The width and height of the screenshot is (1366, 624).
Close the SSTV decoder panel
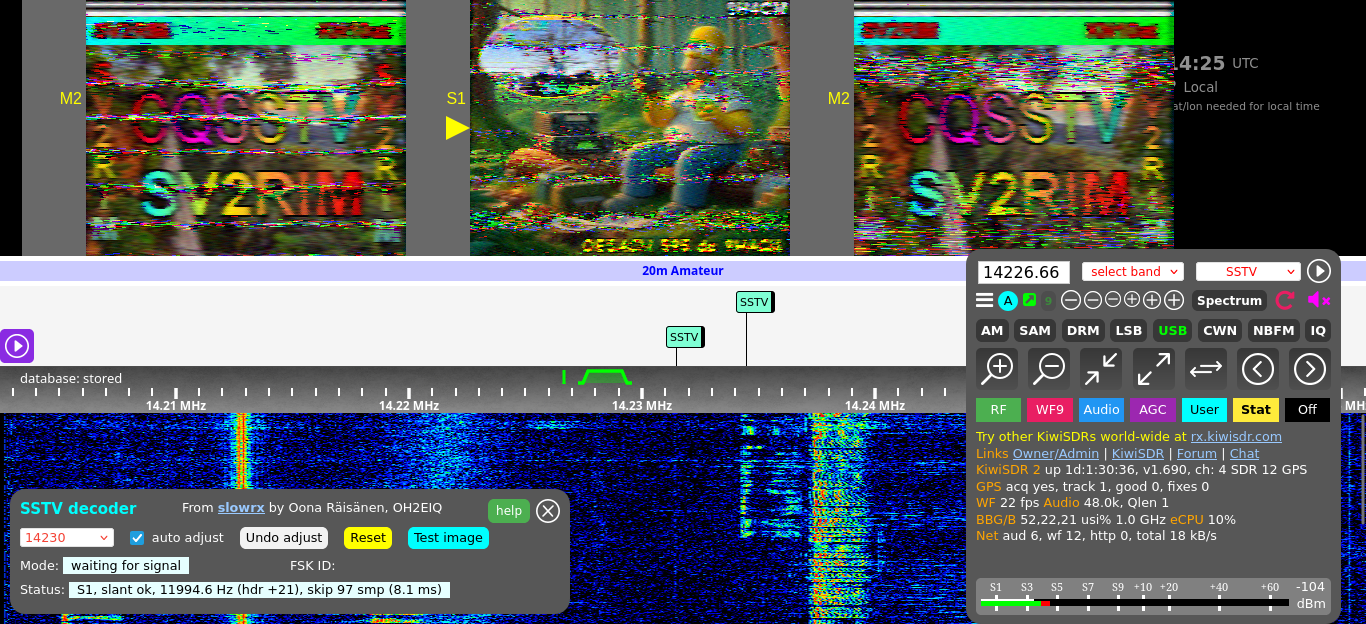click(x=548, y=511)
